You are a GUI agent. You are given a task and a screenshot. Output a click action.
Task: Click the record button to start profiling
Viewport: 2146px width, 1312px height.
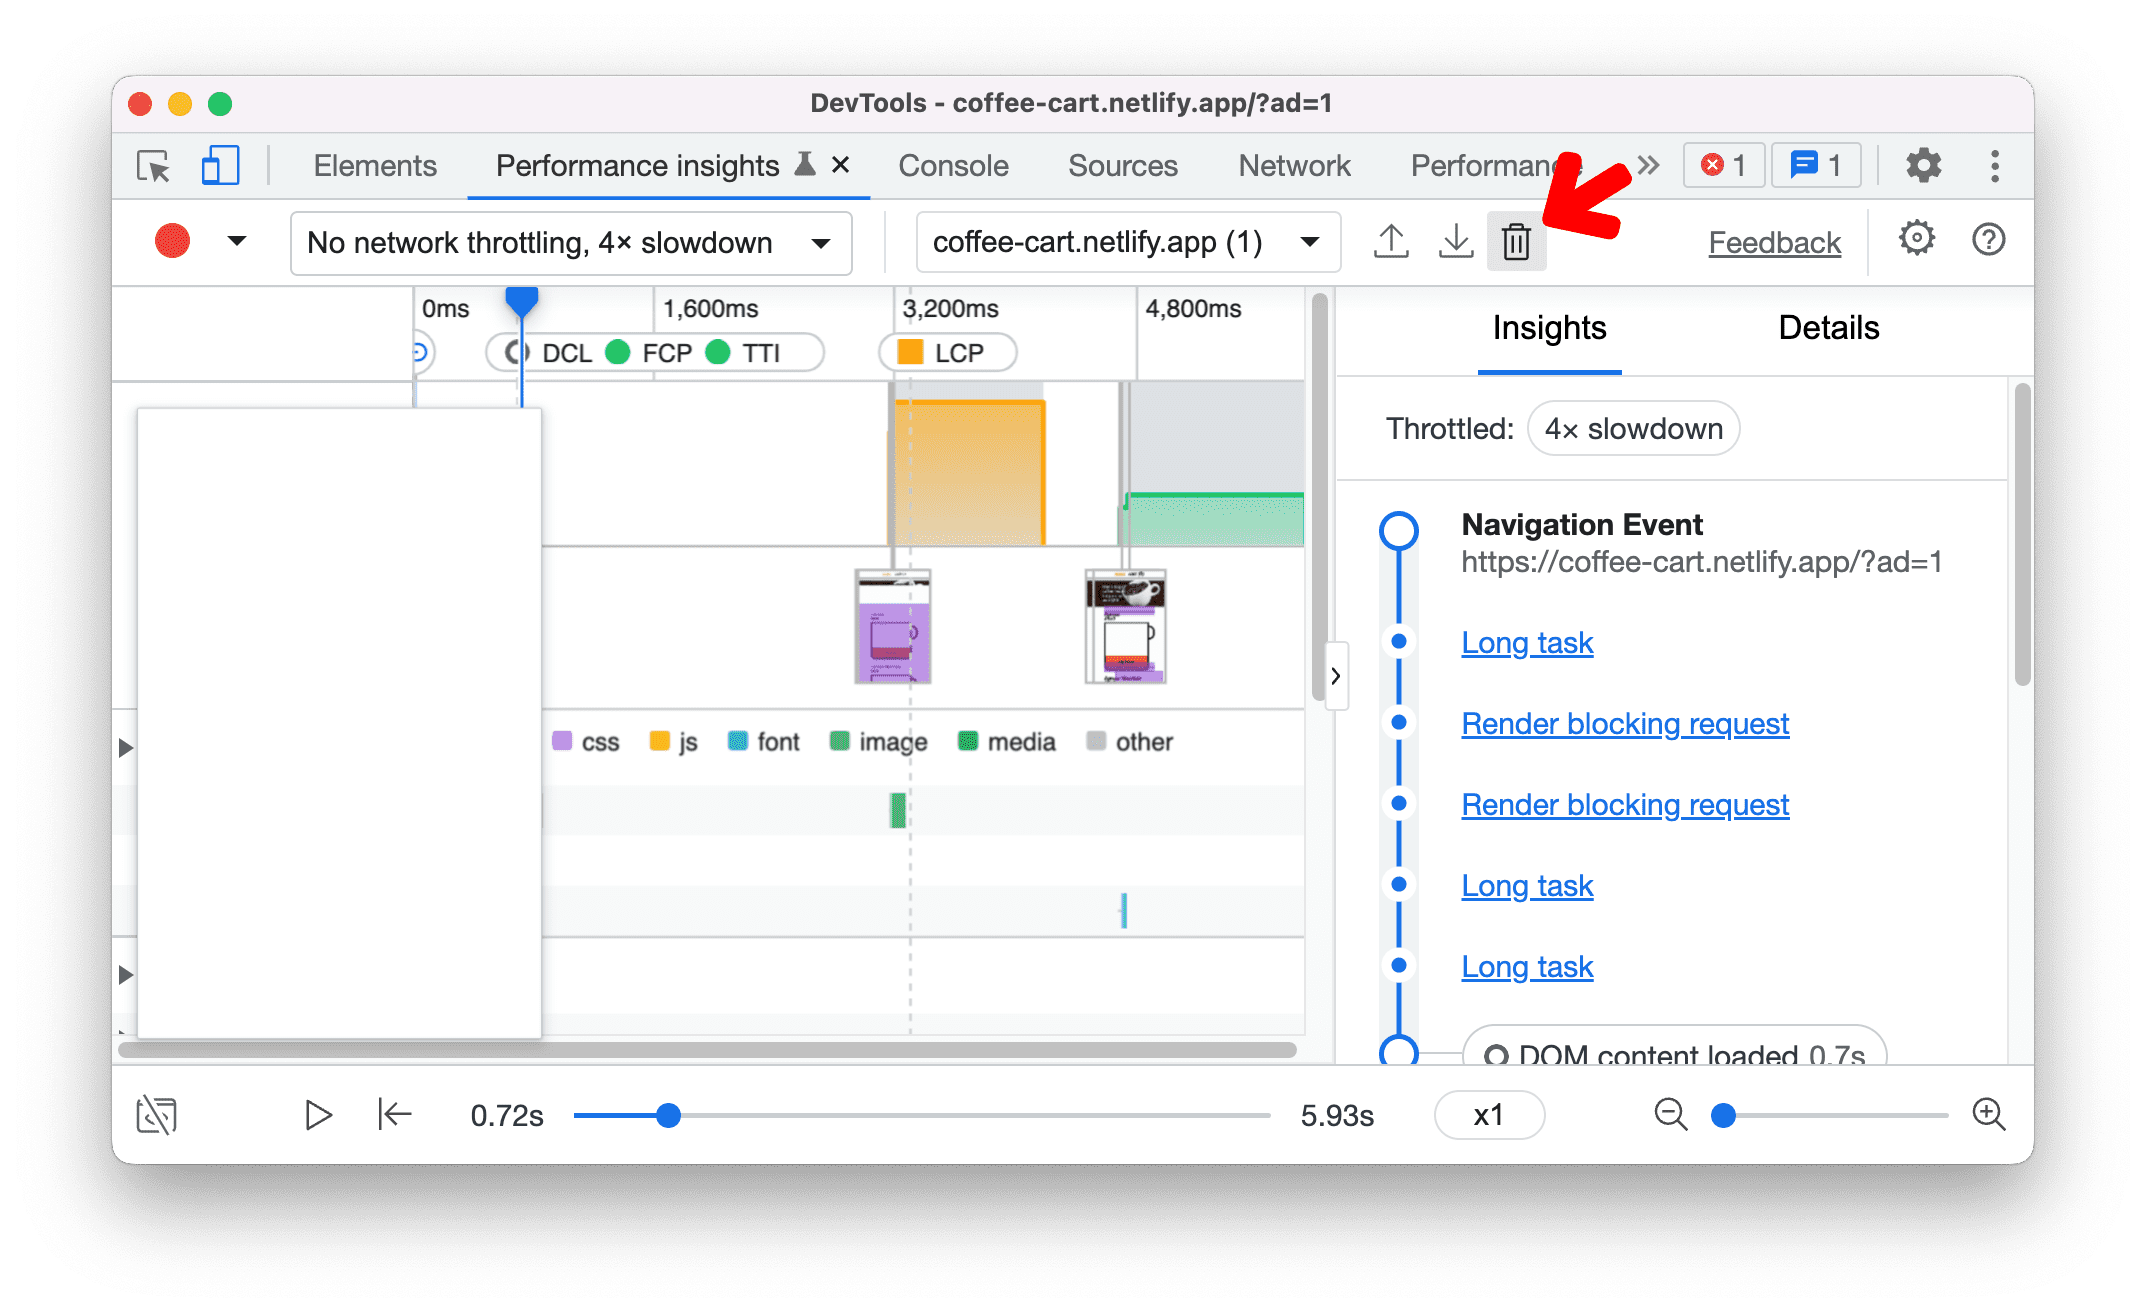tap(172, 241)
